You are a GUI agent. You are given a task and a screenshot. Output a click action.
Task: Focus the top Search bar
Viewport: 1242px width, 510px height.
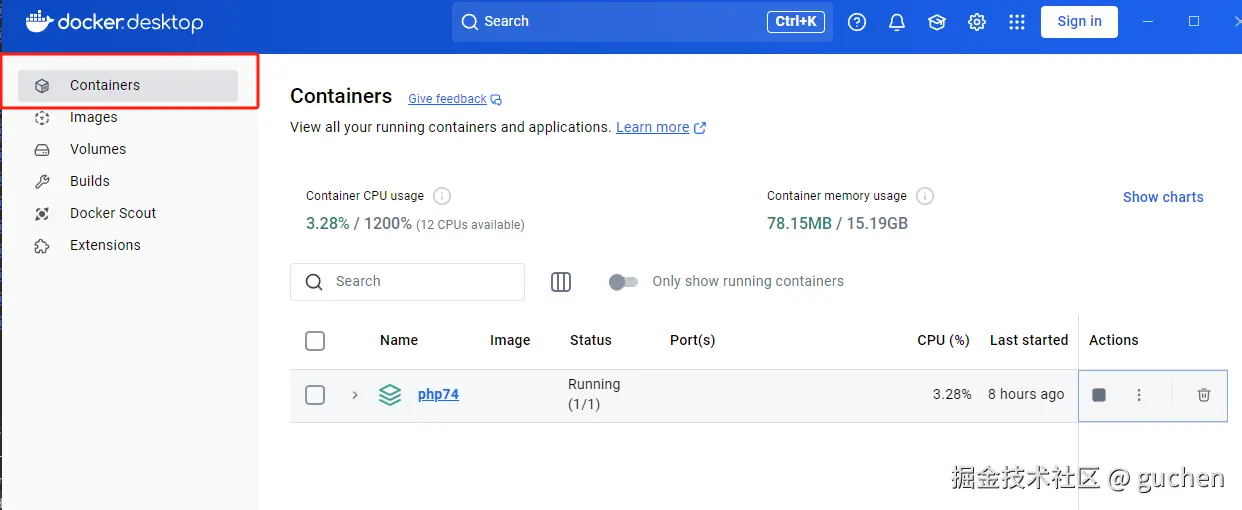click(642, 22)
